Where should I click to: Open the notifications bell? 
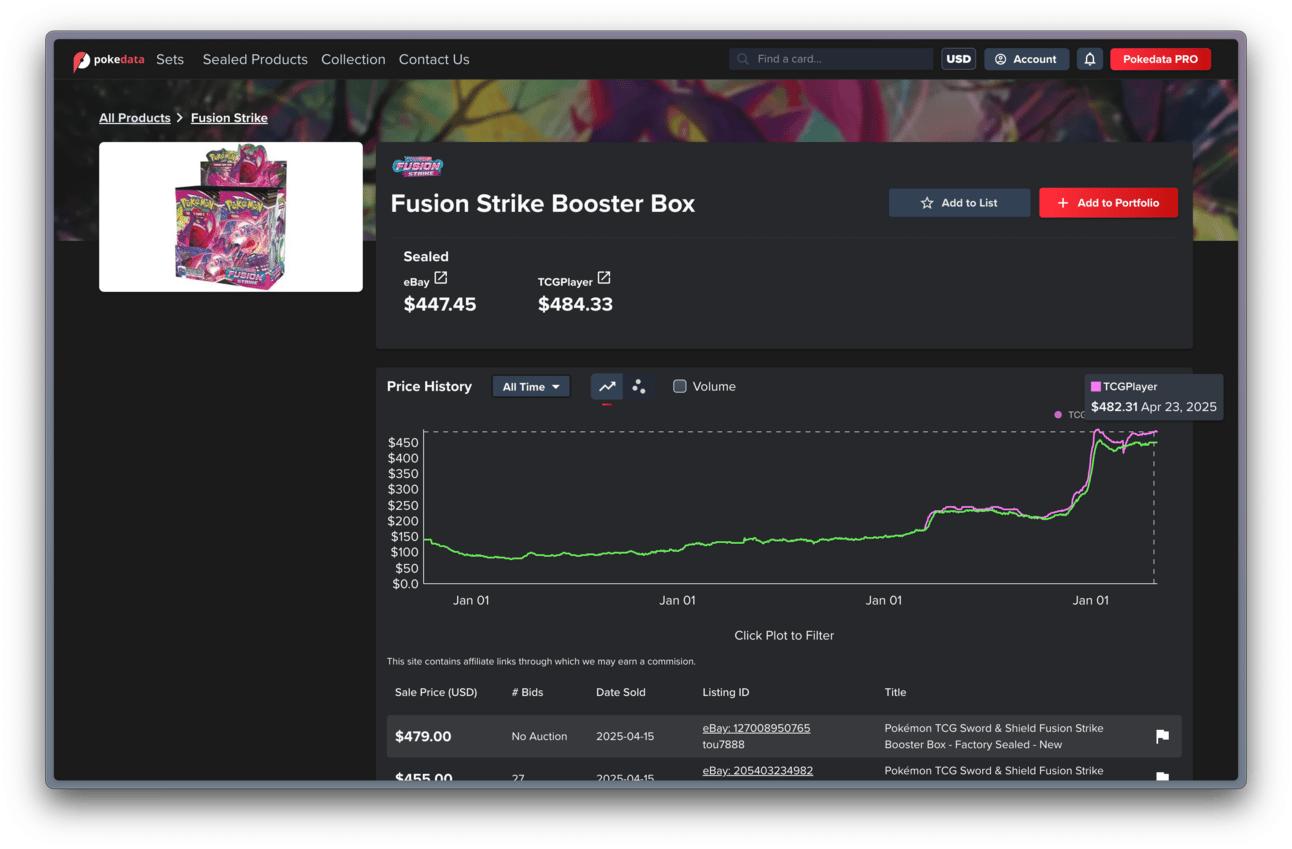point(1090,59)
